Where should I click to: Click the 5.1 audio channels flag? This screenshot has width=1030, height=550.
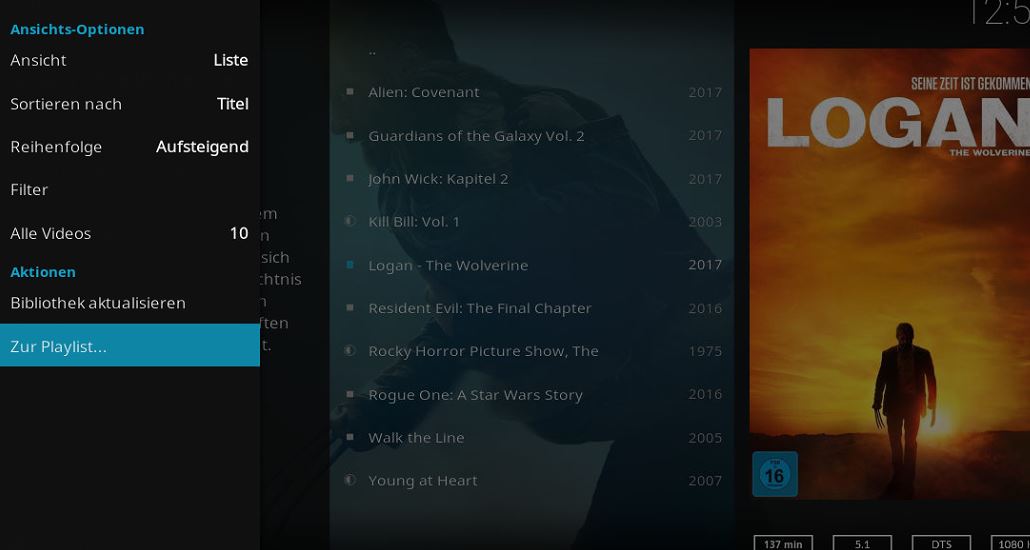[x=862, y=544]
